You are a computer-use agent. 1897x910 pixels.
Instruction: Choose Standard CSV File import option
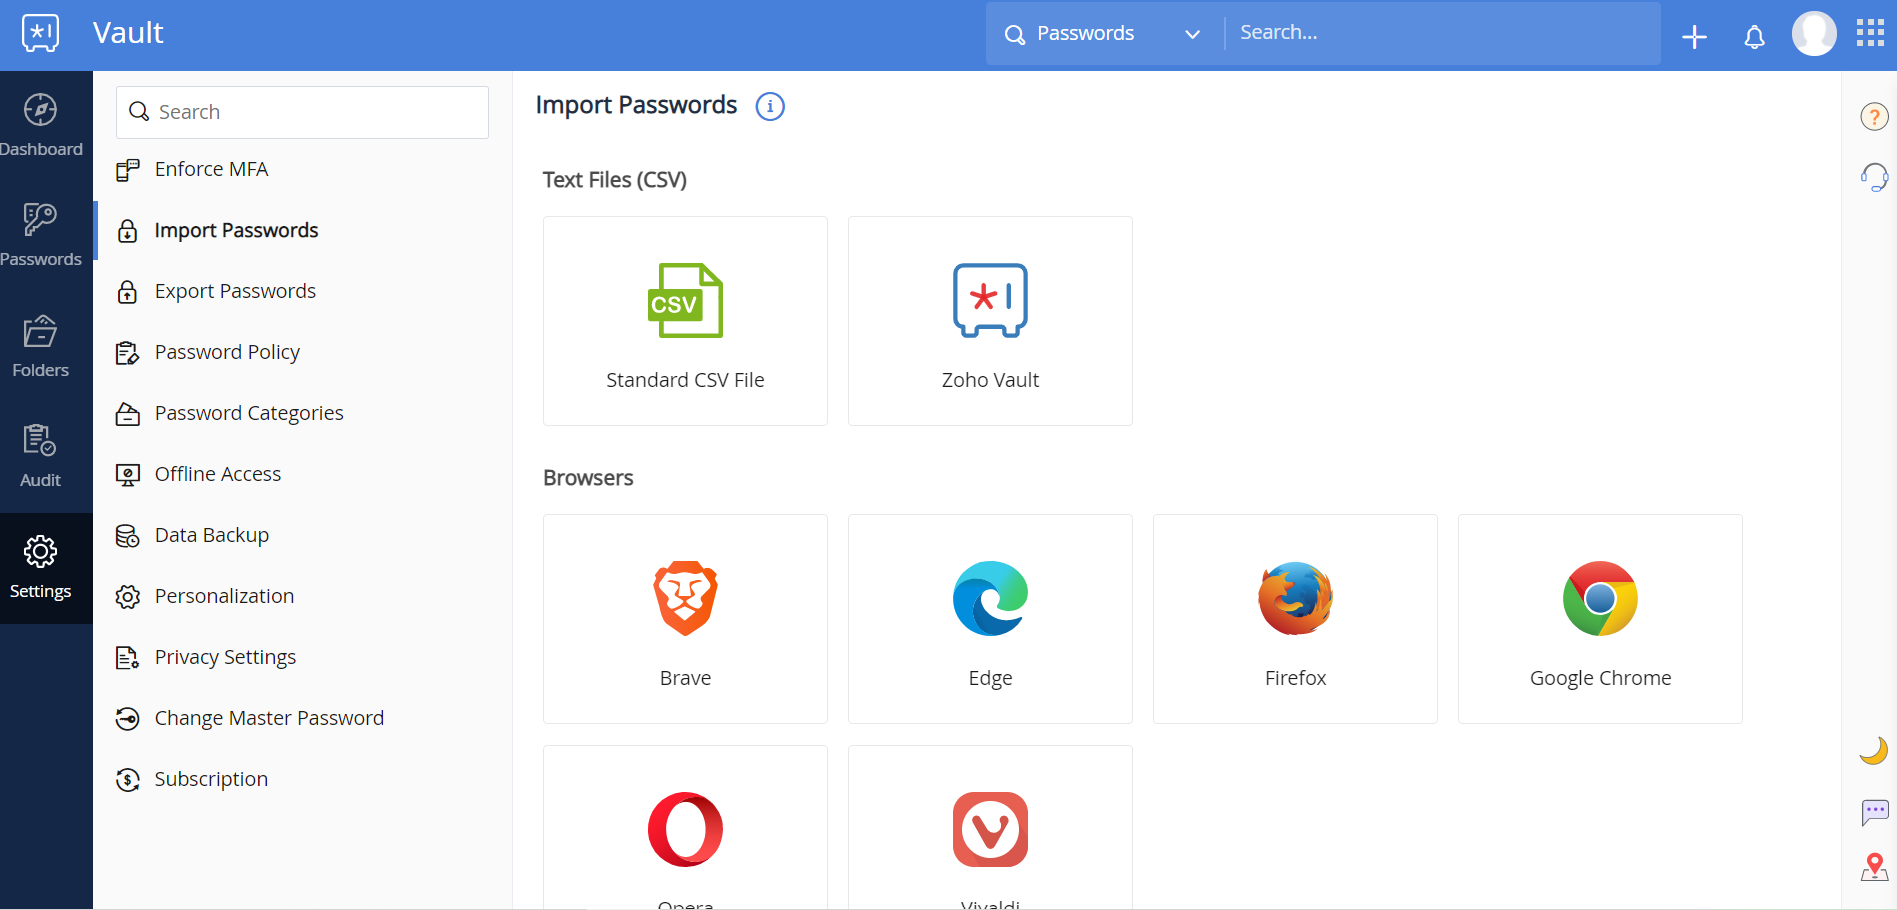(684, 320)
